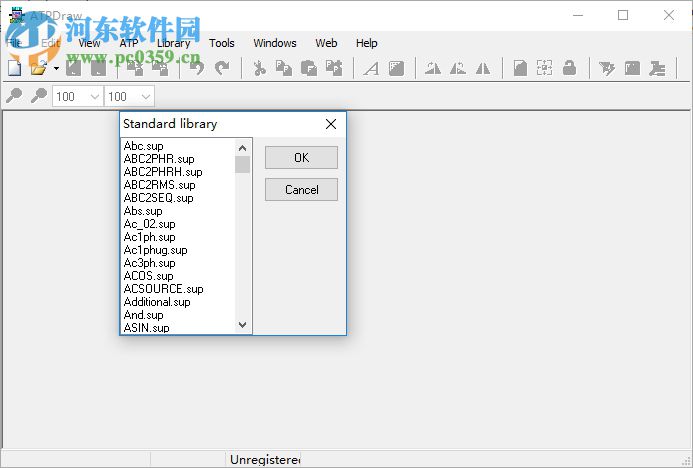
Task: Click the second magnifier zoom icon
Action: click(x=39, y=95)
